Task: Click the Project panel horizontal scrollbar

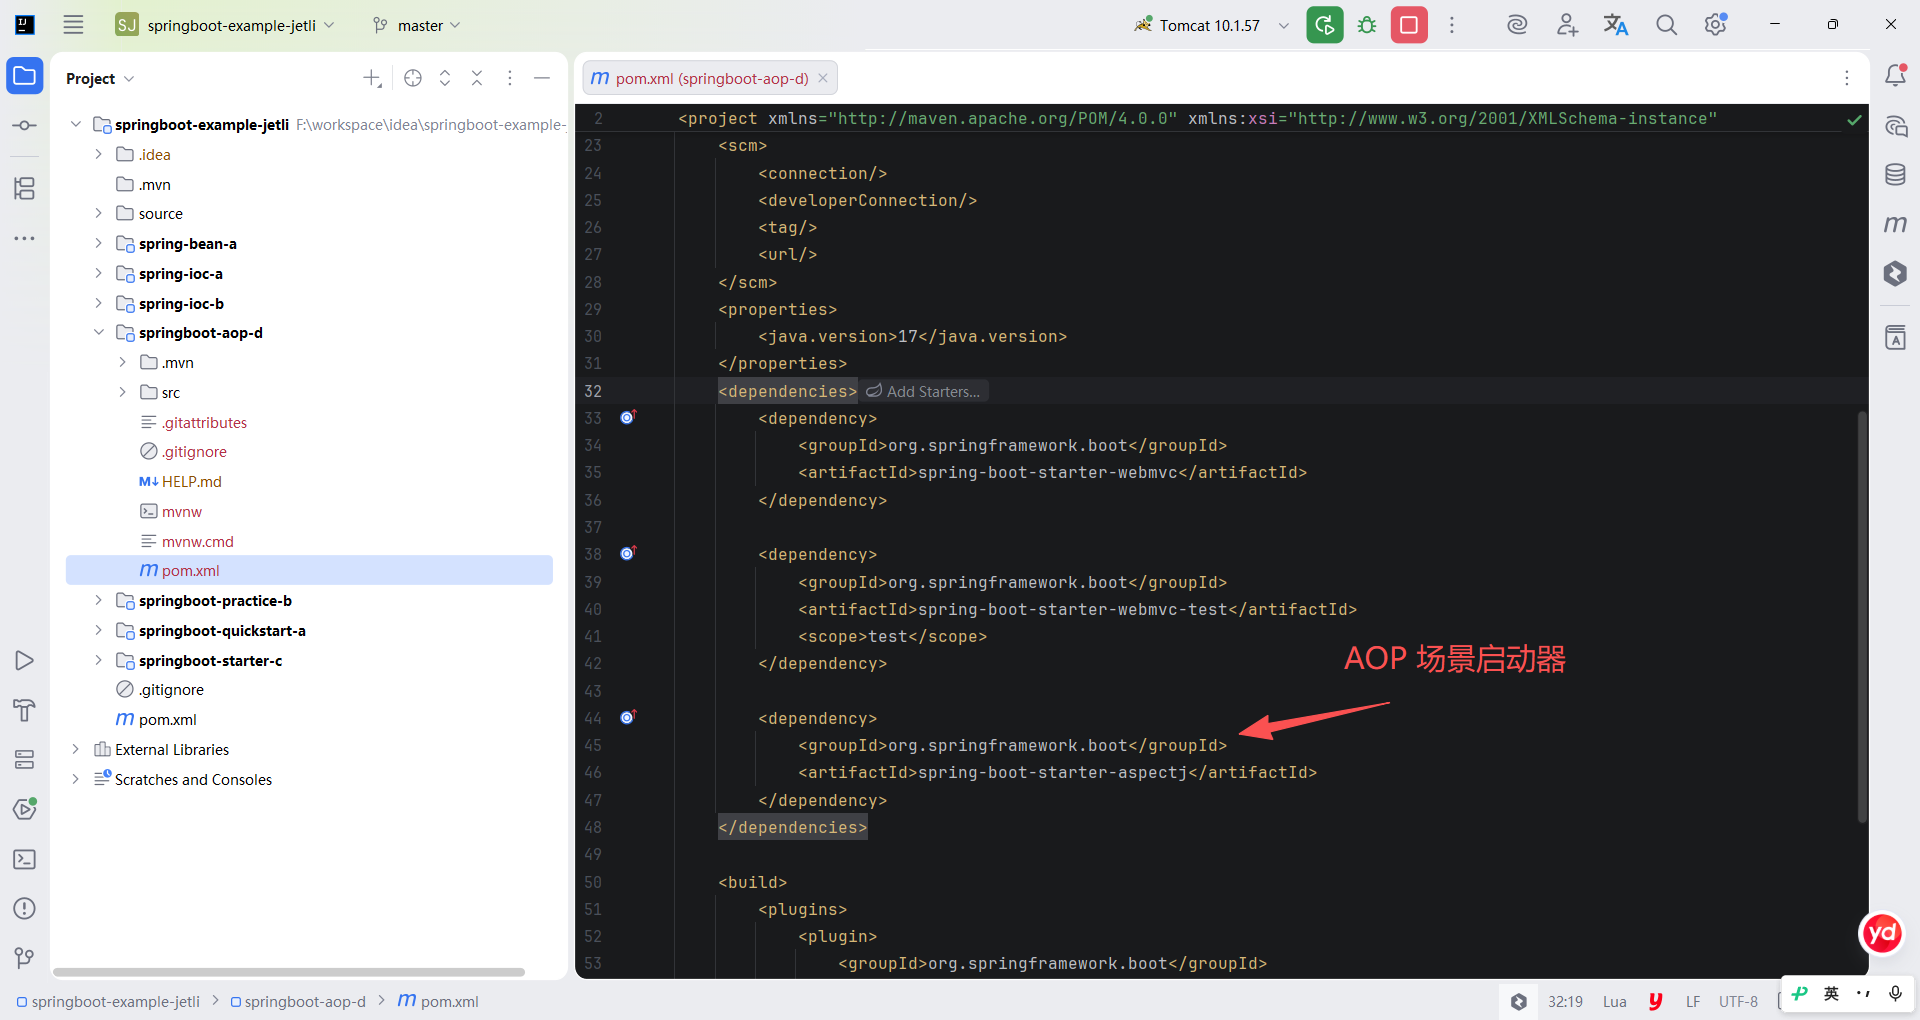Action: pos(289,971)
